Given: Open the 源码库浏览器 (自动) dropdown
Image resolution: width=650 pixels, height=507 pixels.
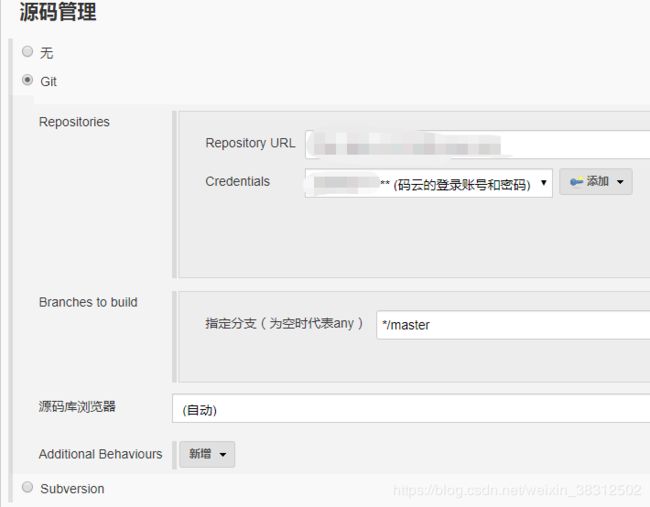Looking at the screenshot, I should [x=411, y=409].
